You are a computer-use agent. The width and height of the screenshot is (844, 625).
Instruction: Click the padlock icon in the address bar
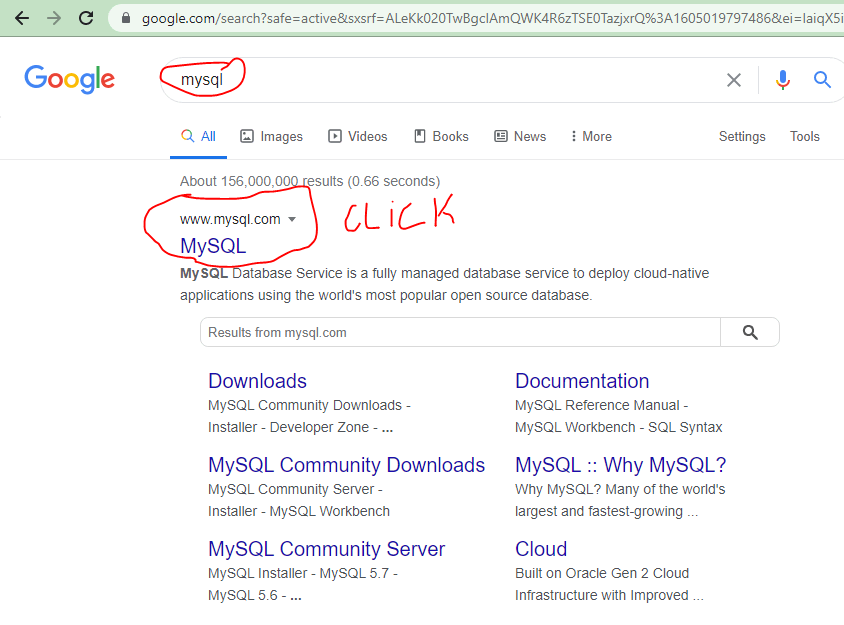tap(126, 18)
